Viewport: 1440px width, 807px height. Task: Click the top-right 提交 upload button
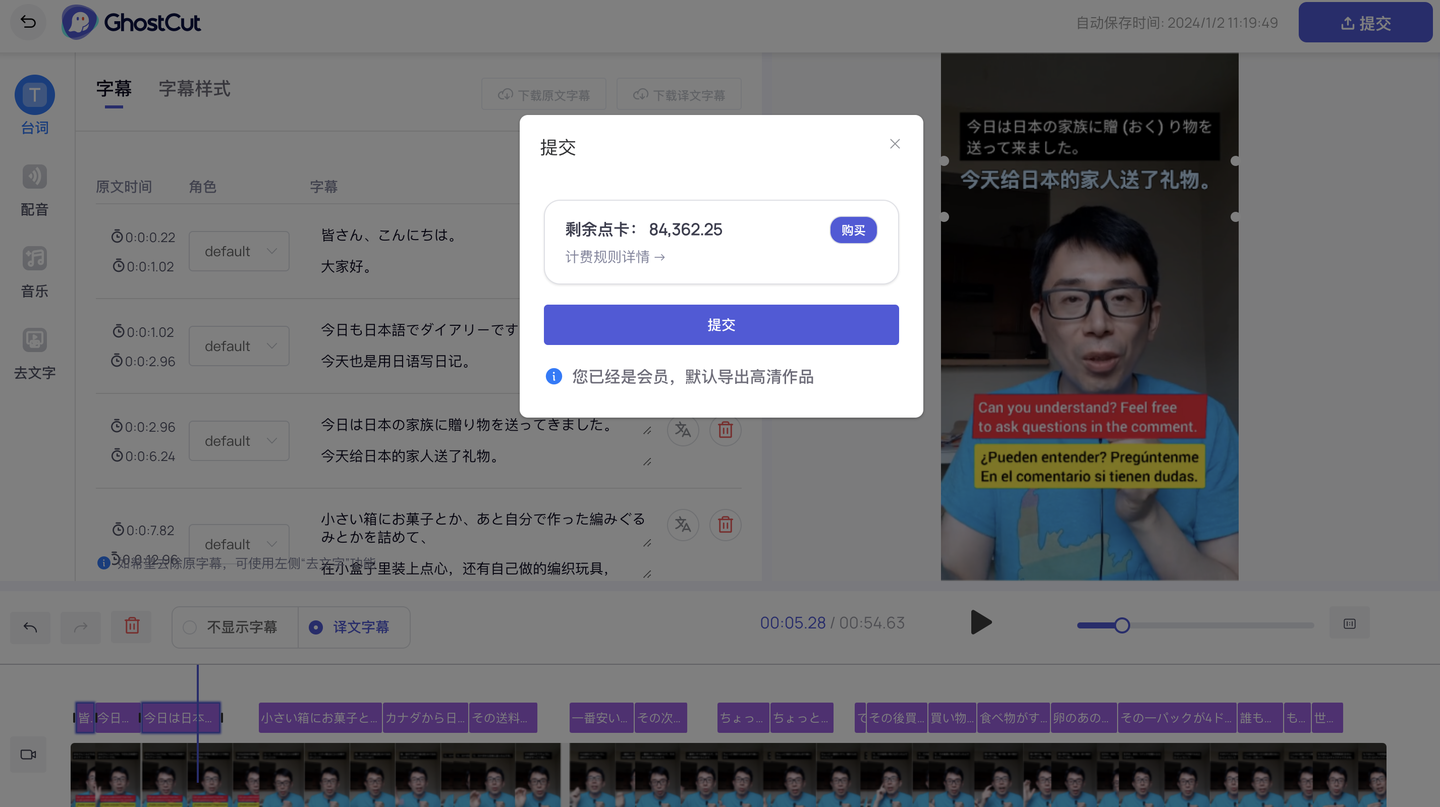pyautogui.click(x=1365, y=22)
